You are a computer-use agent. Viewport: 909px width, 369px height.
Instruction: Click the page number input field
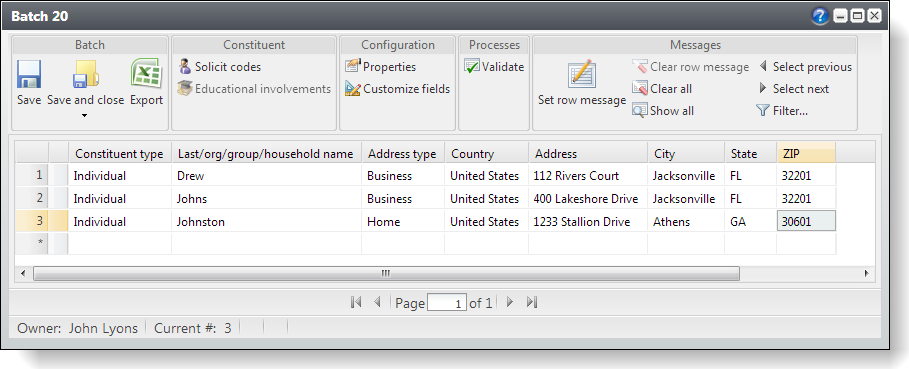[x=447, y=303]
